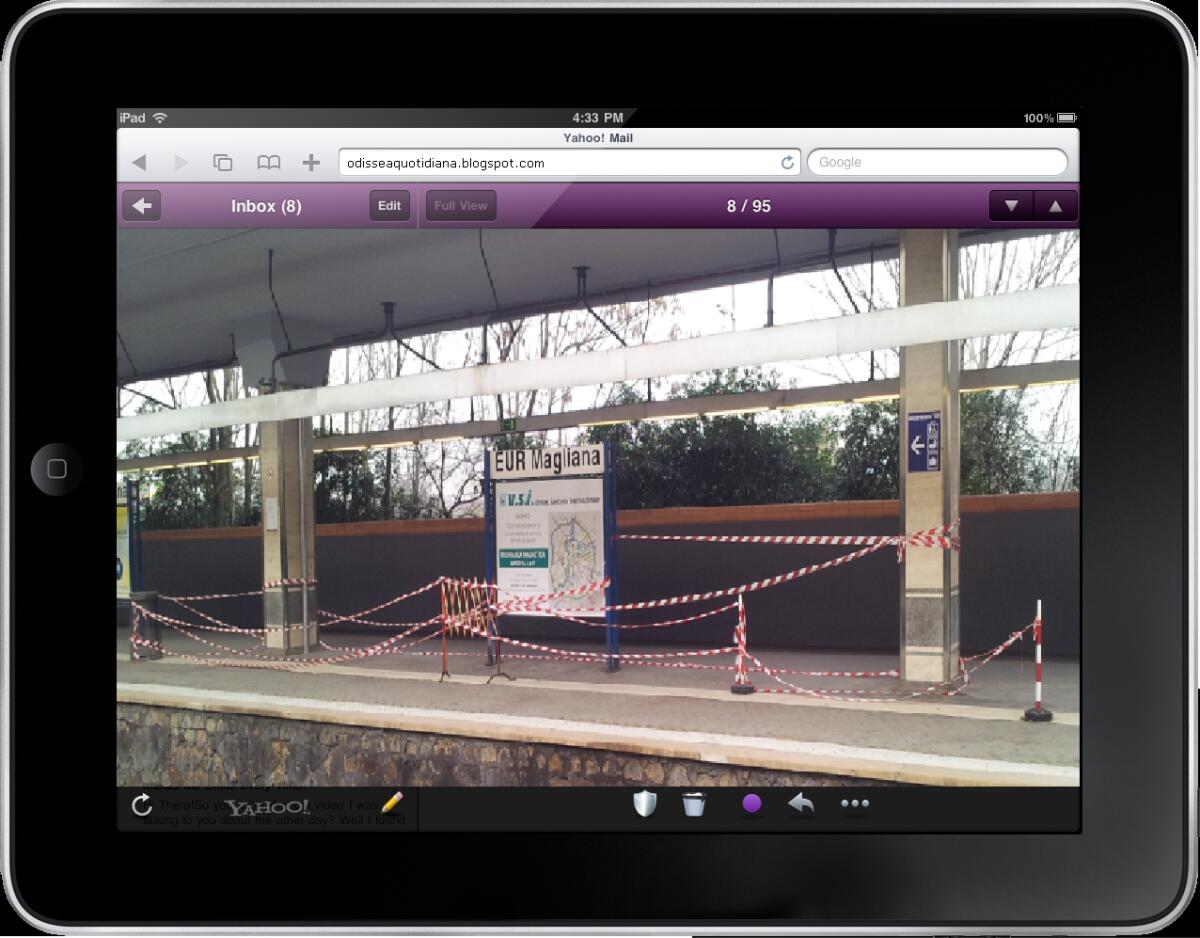
Task: Click the shield spam icon
Action: 645,804
